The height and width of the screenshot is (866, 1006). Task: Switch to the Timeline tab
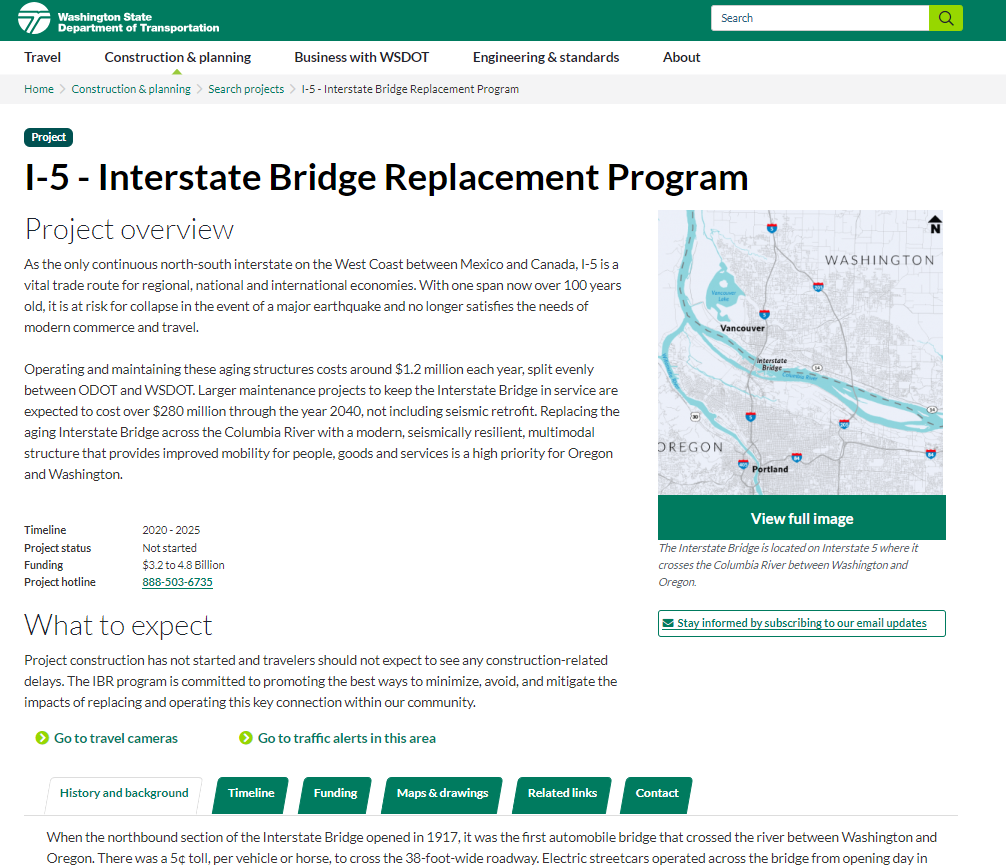251,793
